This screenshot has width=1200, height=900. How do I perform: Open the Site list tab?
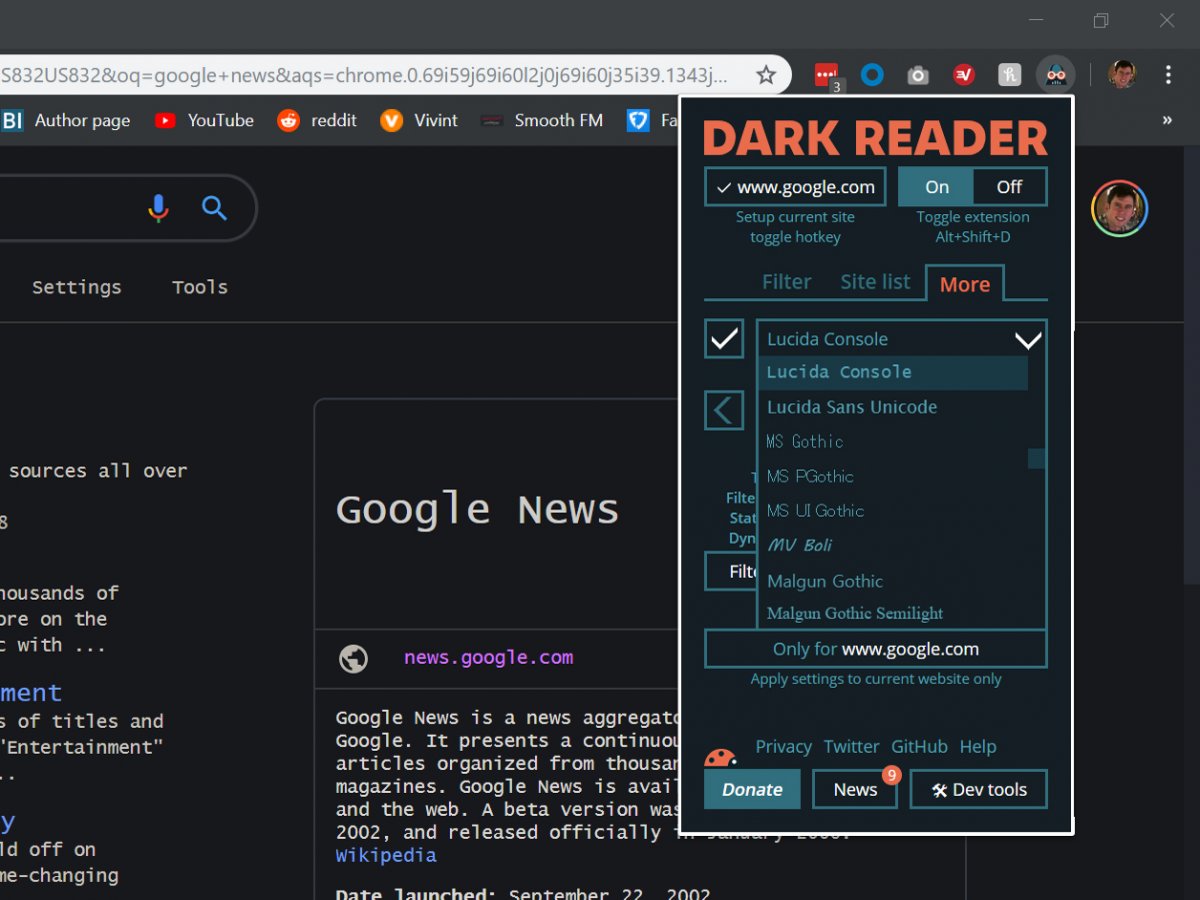875,282
